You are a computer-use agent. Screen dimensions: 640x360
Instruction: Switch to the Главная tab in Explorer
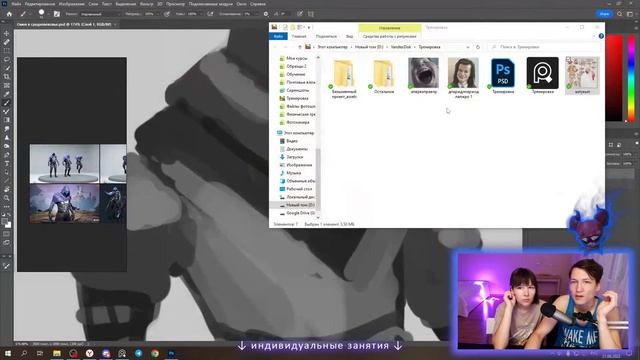pyautogui.click(x=299, y=36)
